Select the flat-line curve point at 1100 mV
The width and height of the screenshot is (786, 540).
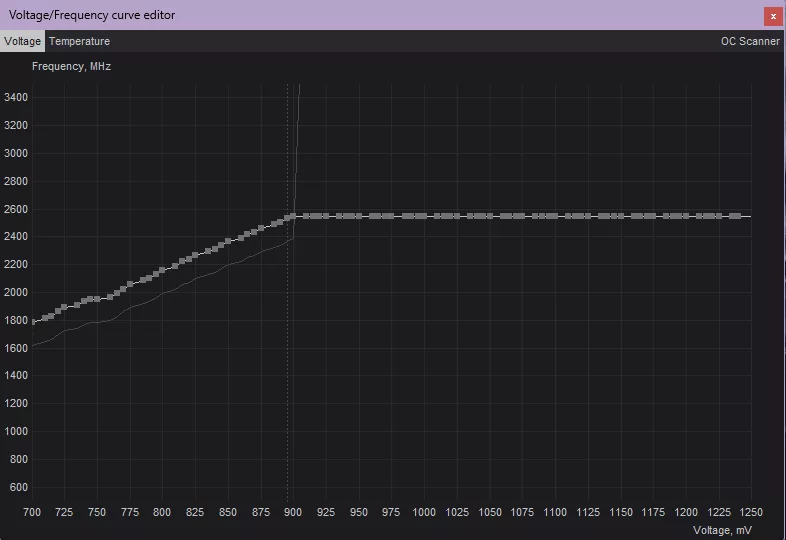pos(553,216)
